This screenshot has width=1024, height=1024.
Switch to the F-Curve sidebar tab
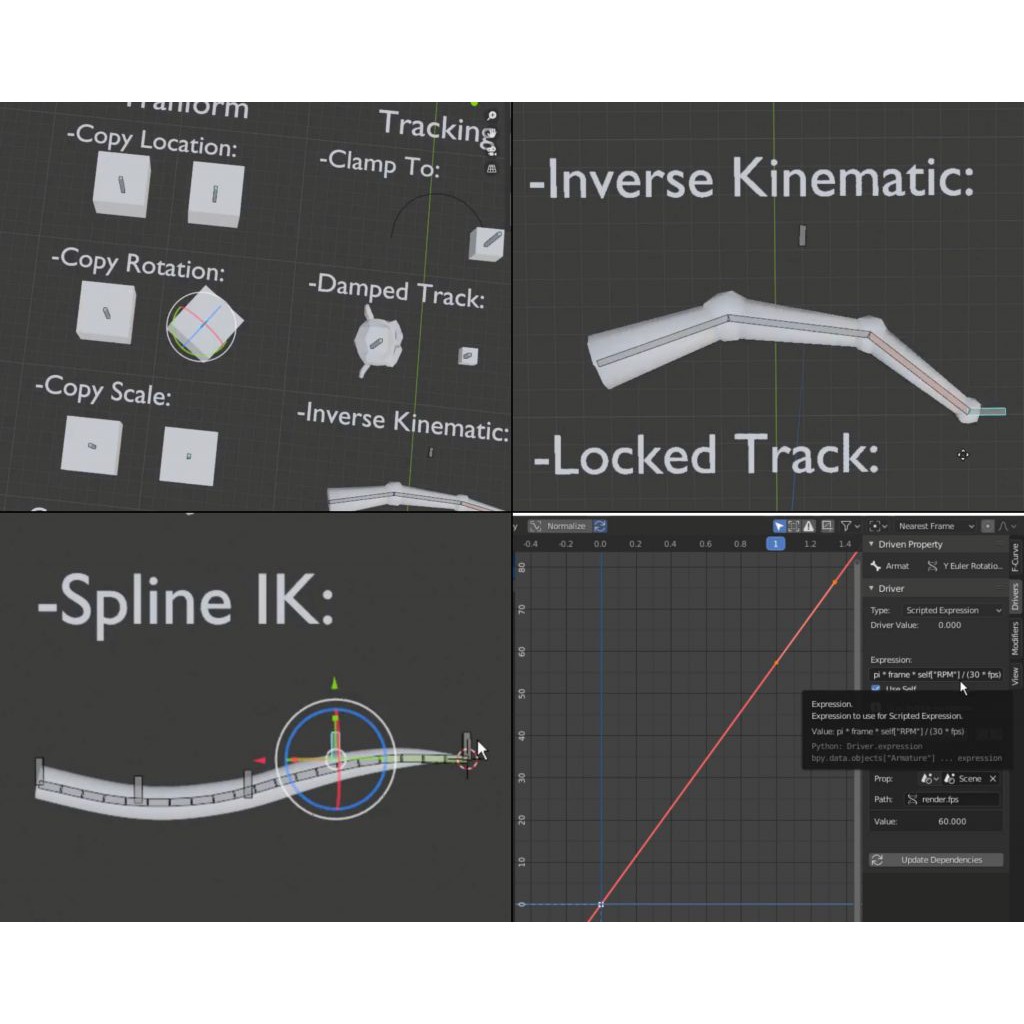point(1015,557)
